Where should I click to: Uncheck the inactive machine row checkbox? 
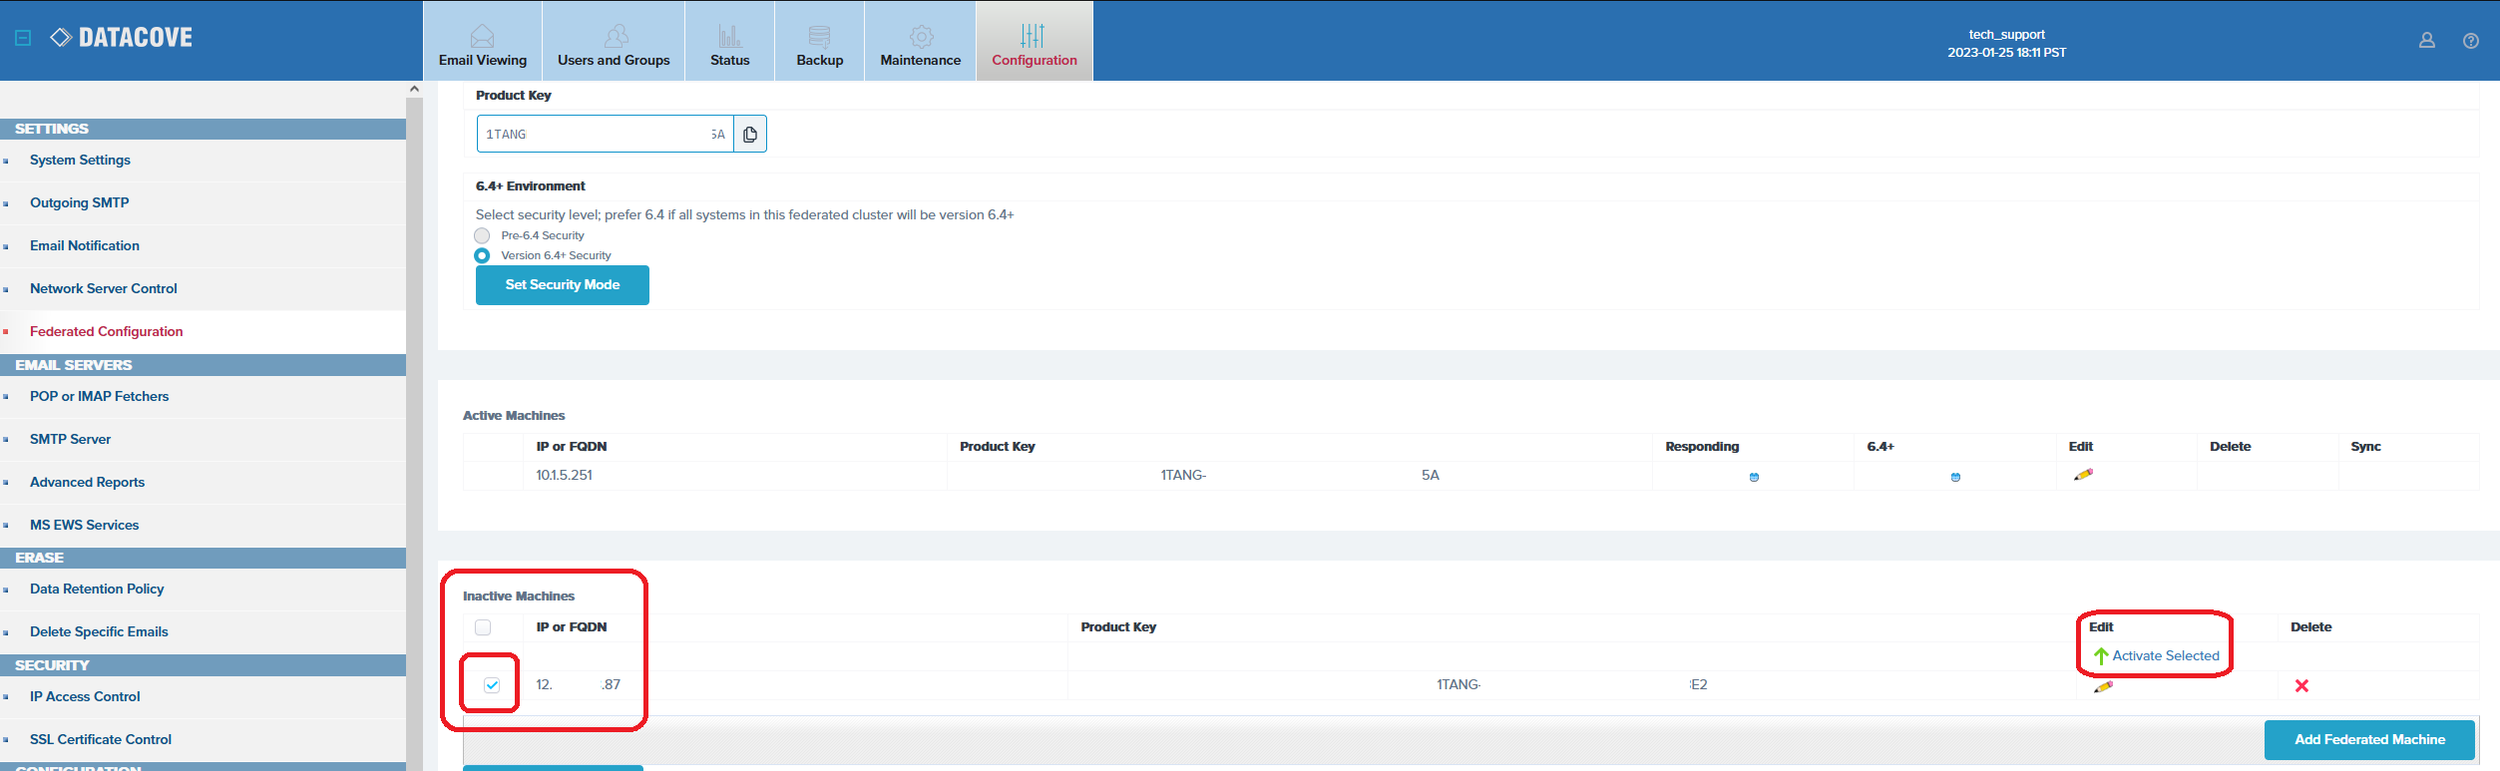tap(491, 685)
